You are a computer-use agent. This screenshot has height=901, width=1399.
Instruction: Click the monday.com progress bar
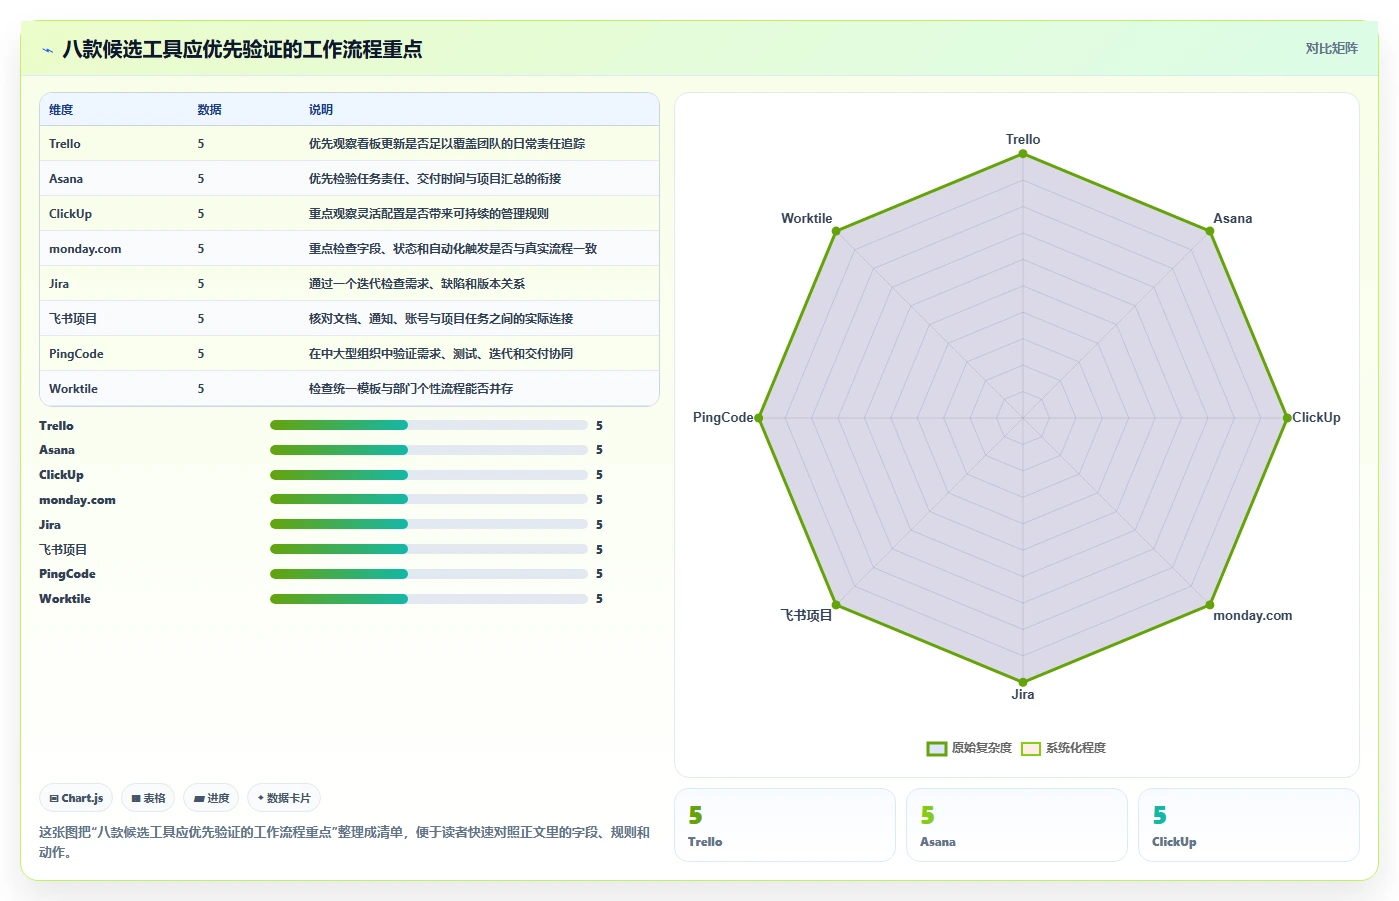[x=428, y=499]
